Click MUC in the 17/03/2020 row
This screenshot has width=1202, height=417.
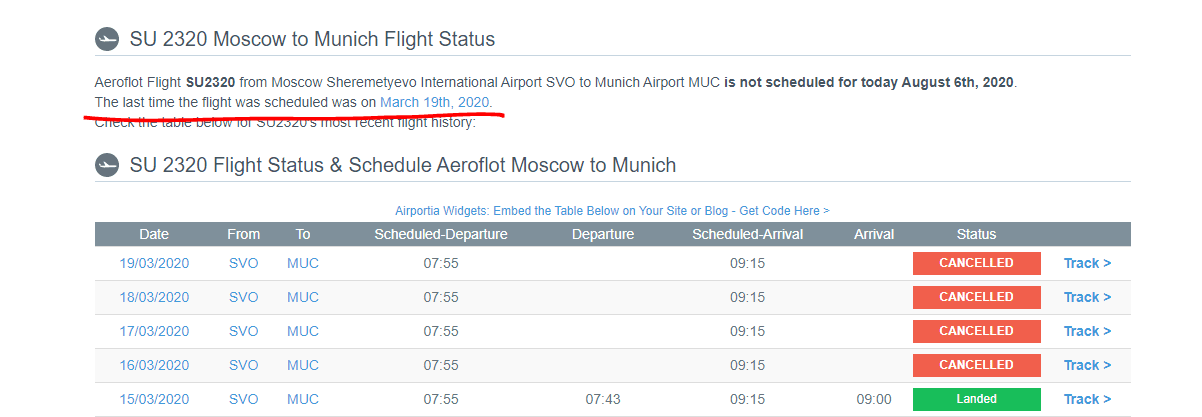tap(303, 331)
